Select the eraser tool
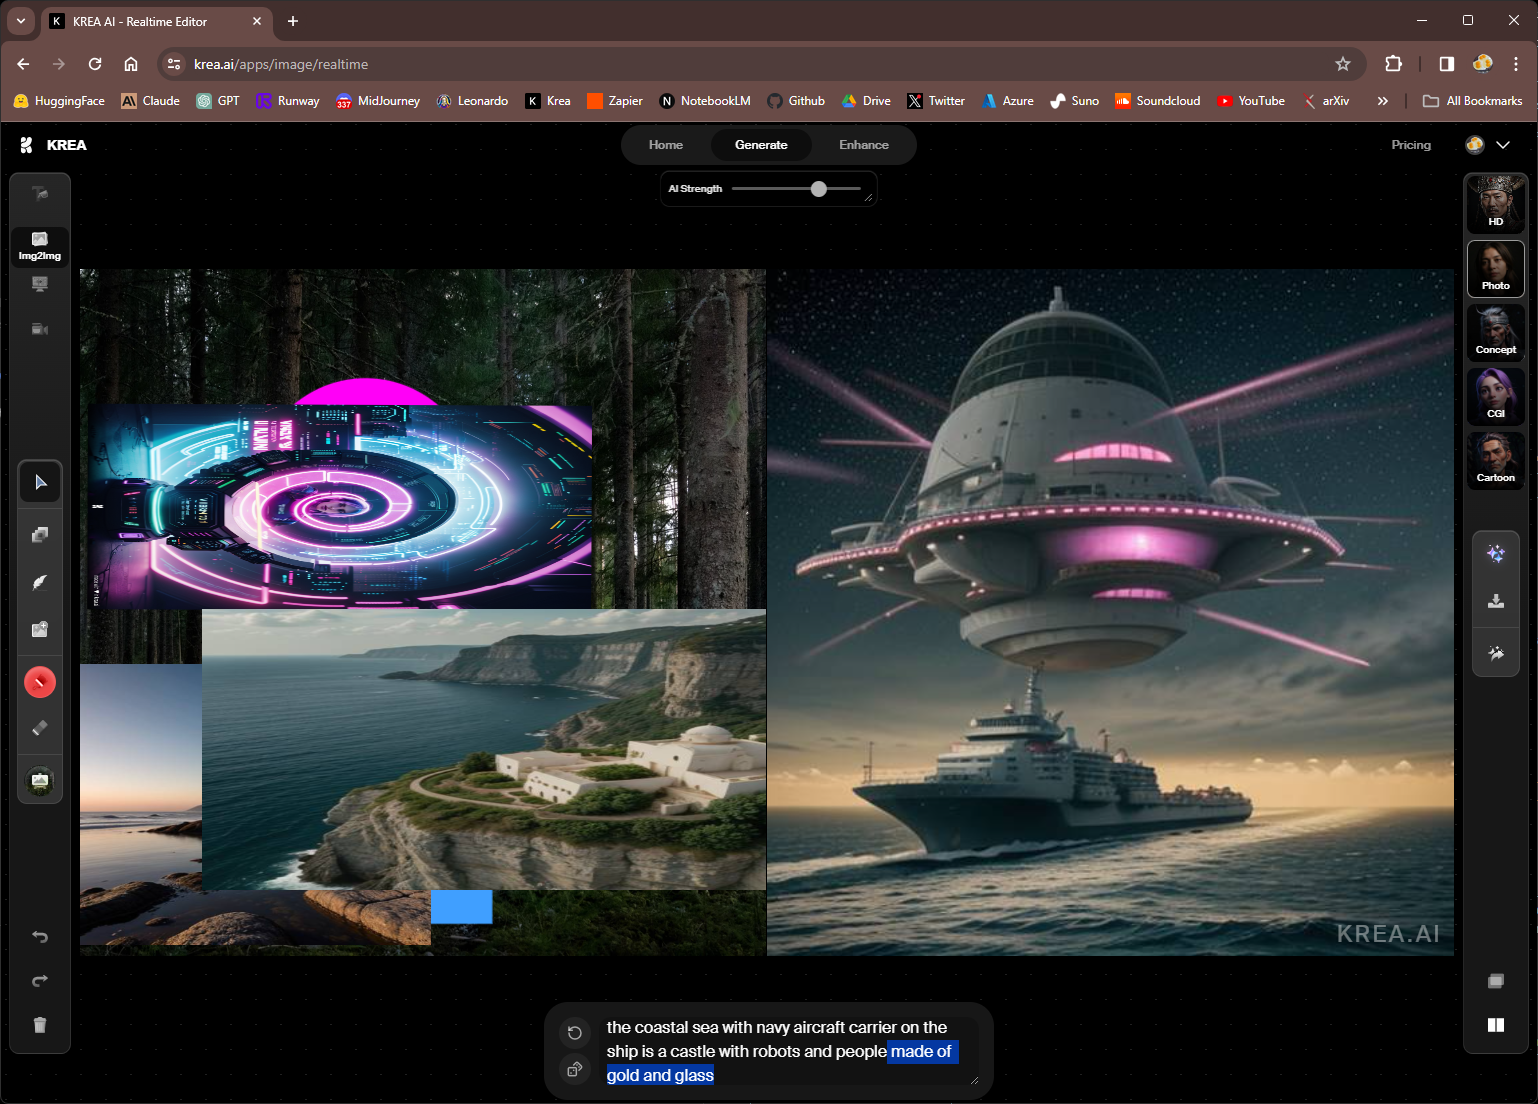Screen dimensions: 1538x1104 pyautogui.click(x=40, y=728)
